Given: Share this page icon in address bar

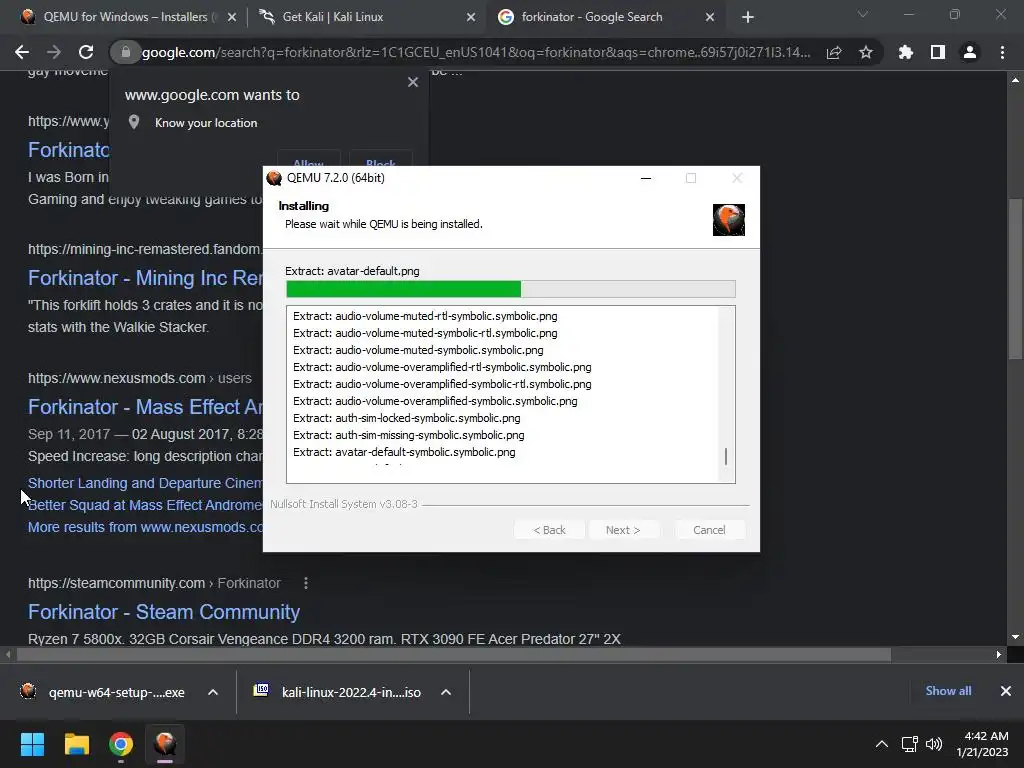Looking at the screenshot, I should coord(834,52).
